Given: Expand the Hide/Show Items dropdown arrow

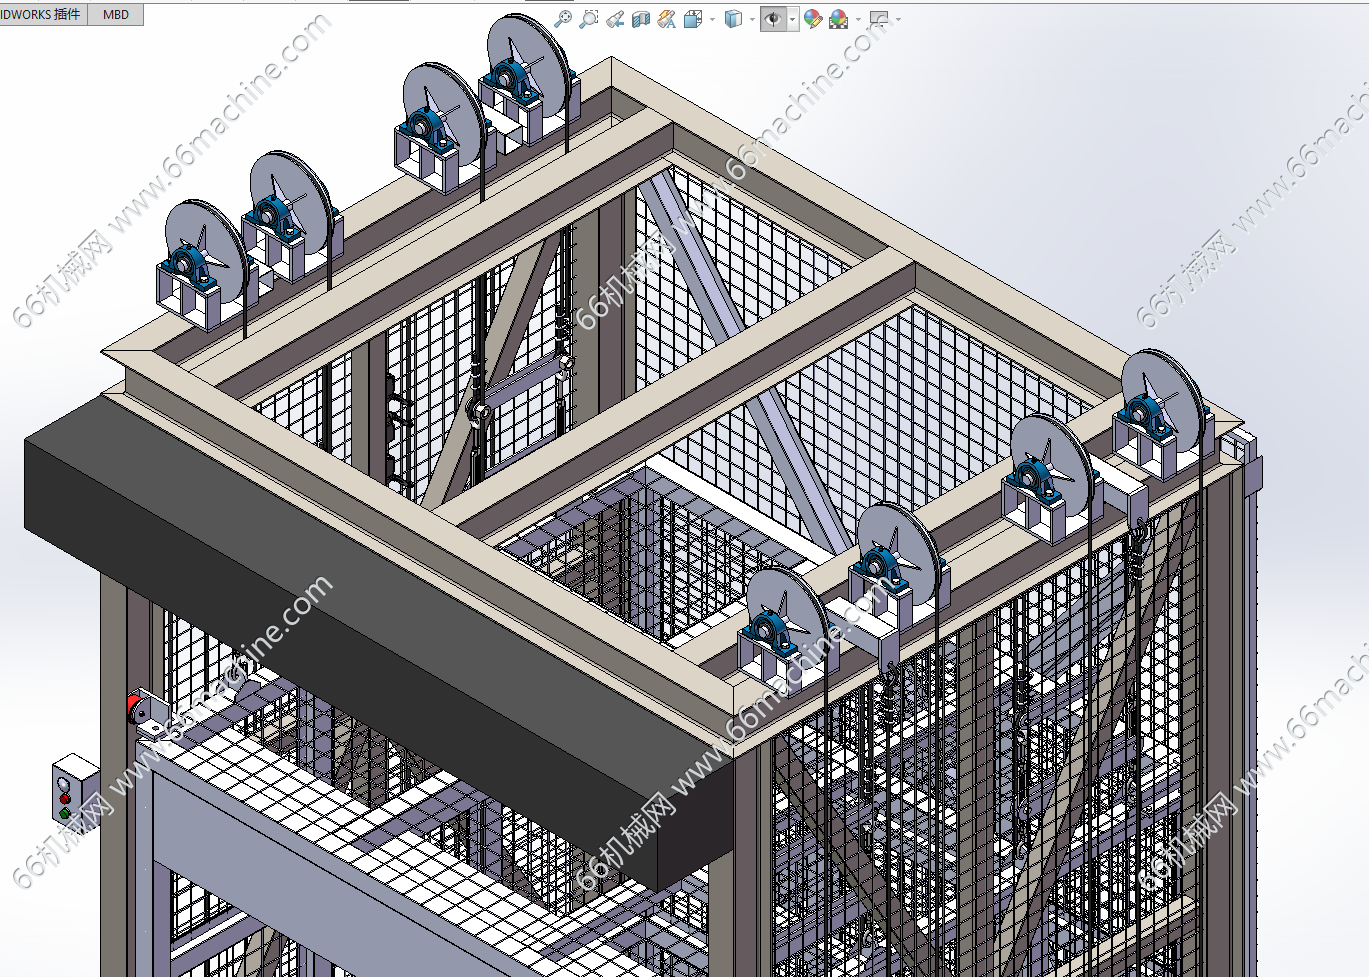Looking at the screenshot, I should (x=792, y=19).
